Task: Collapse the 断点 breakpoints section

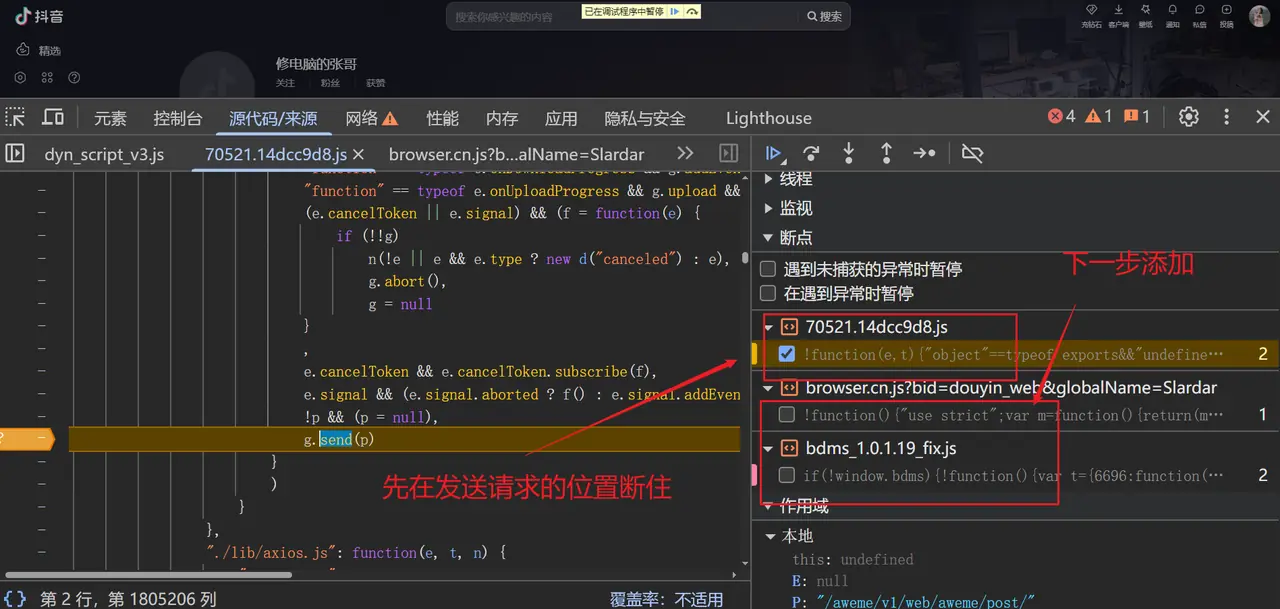Action: tap(769, 238)
